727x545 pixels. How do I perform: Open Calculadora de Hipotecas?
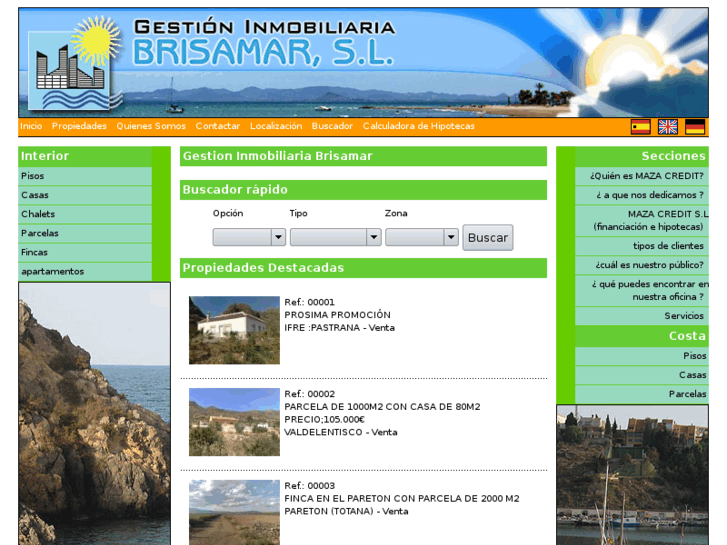[419, 126]
